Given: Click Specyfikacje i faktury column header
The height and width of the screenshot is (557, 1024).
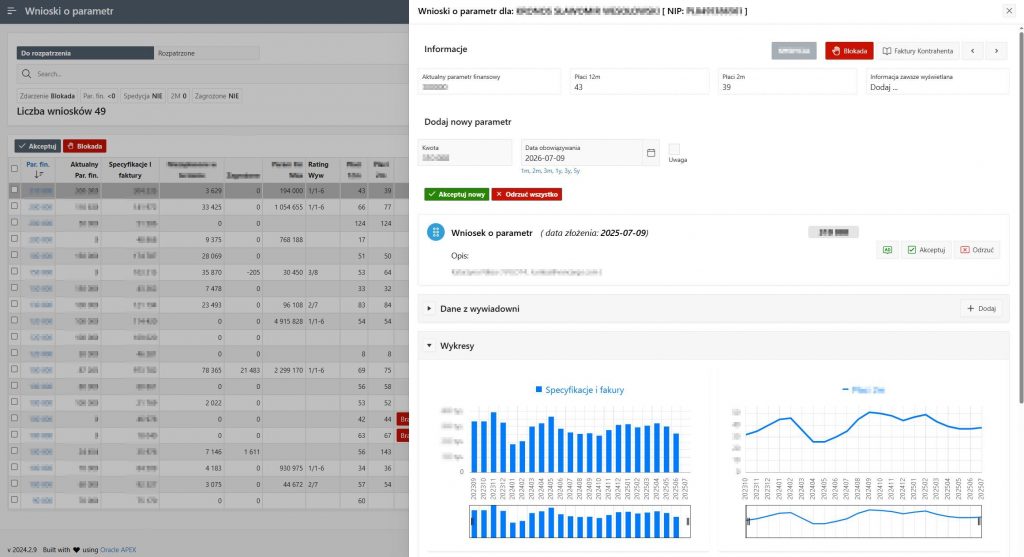Looking at the screenshot, I should 130,170.
